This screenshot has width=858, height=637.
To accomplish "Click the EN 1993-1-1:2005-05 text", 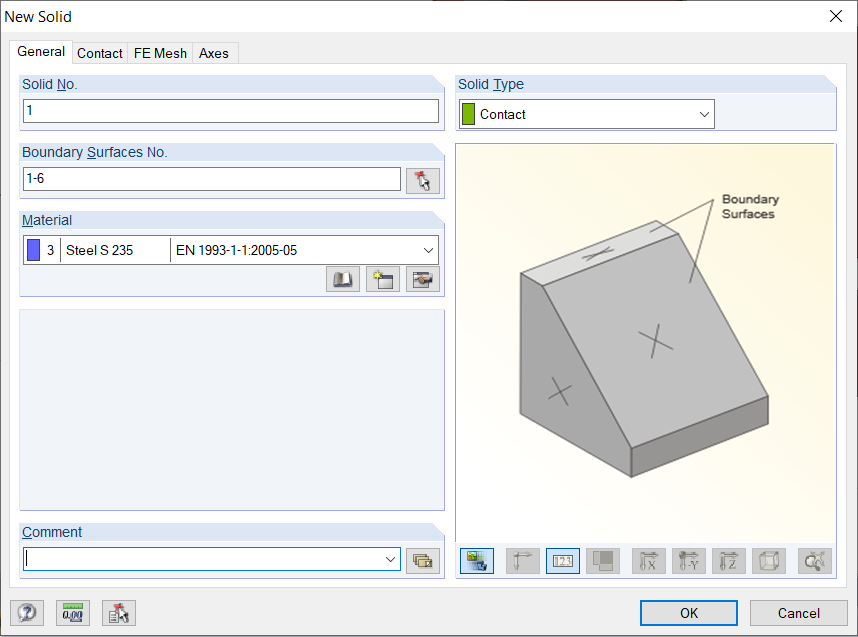I will (x=236, y=250).
